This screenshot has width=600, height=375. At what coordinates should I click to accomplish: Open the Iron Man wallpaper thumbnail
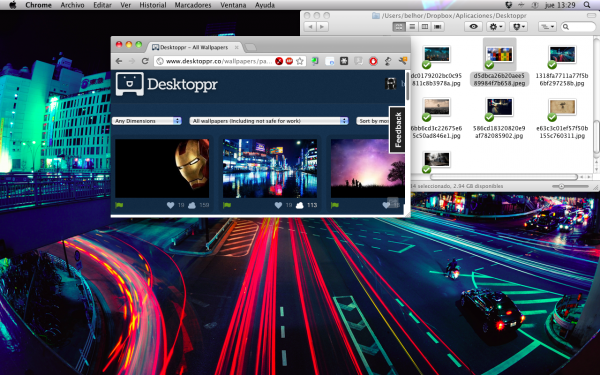tap(162, 168)
